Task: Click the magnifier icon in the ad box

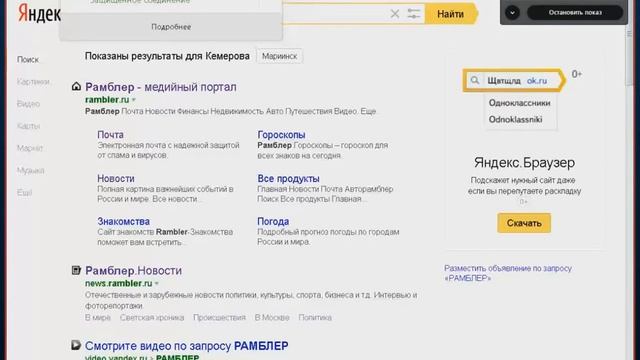Action: (474, 80)
